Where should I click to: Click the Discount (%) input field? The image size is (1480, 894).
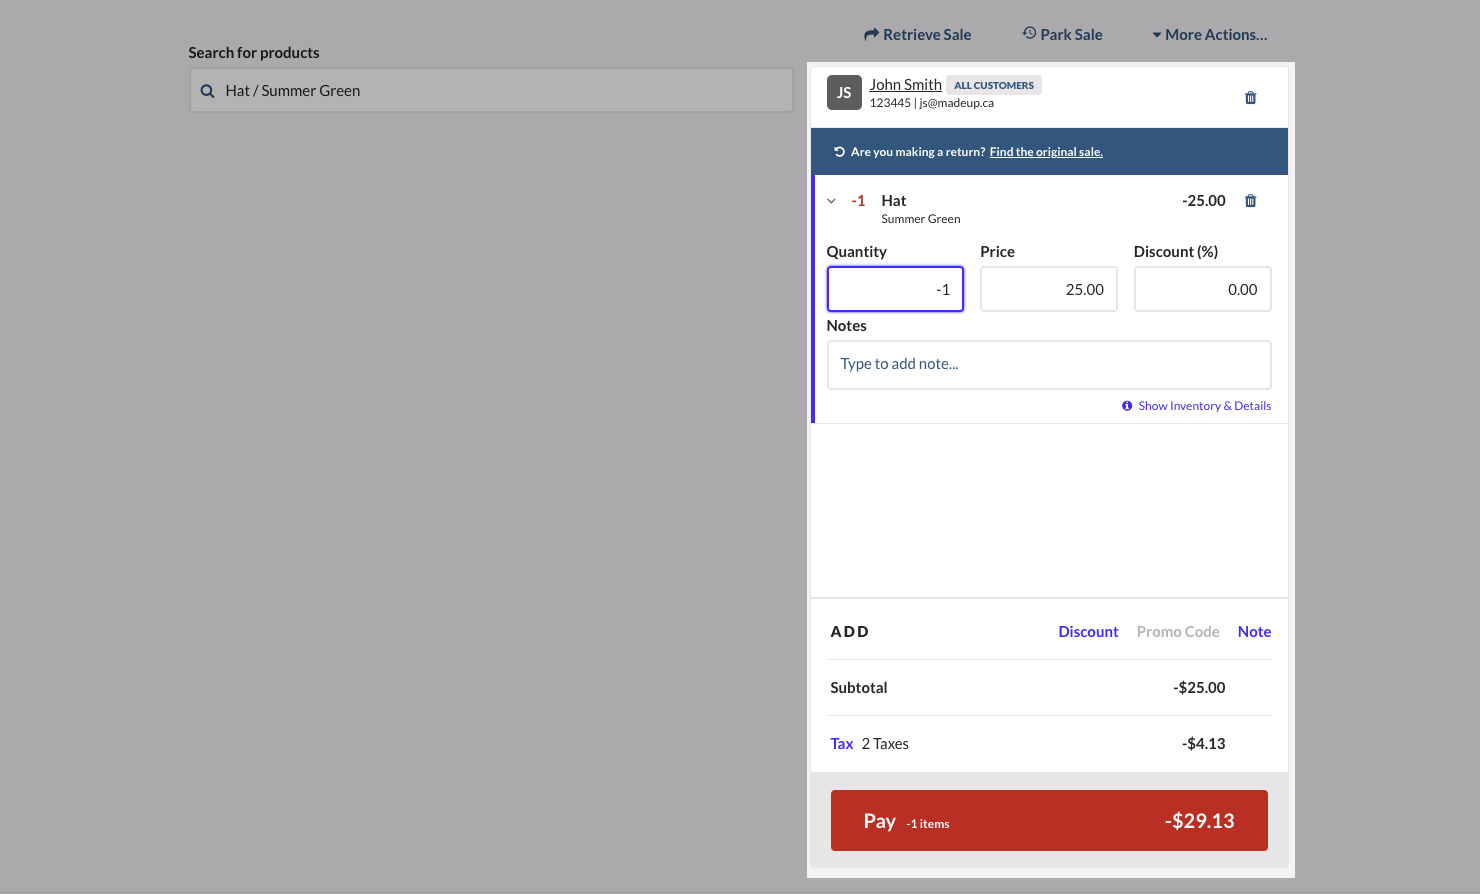[x=1202, y=289]
